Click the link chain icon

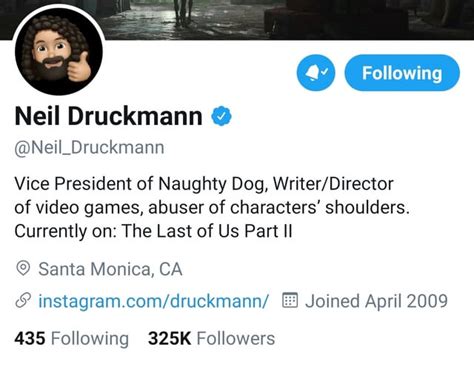pos(23,300)
